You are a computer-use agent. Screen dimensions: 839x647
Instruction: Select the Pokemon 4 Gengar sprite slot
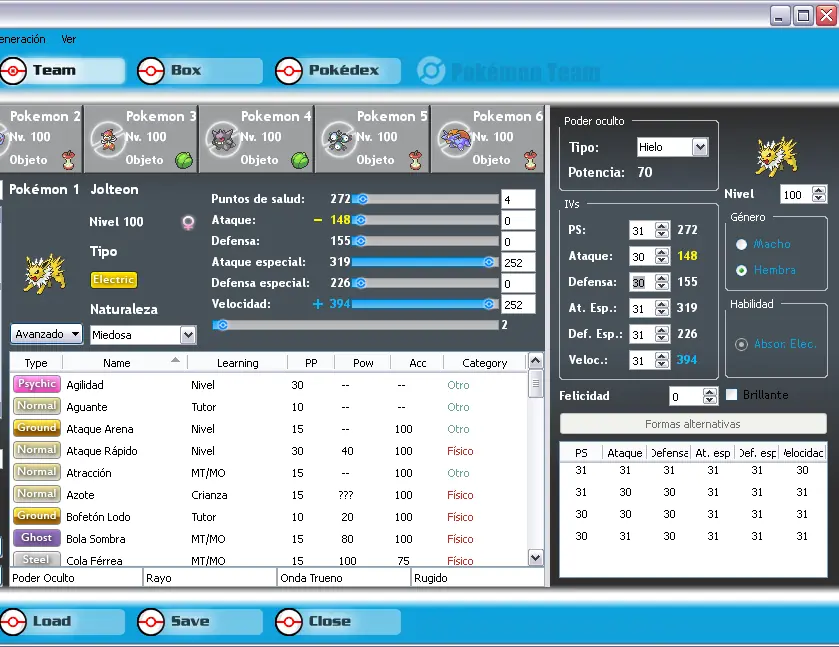pos(223,139)
